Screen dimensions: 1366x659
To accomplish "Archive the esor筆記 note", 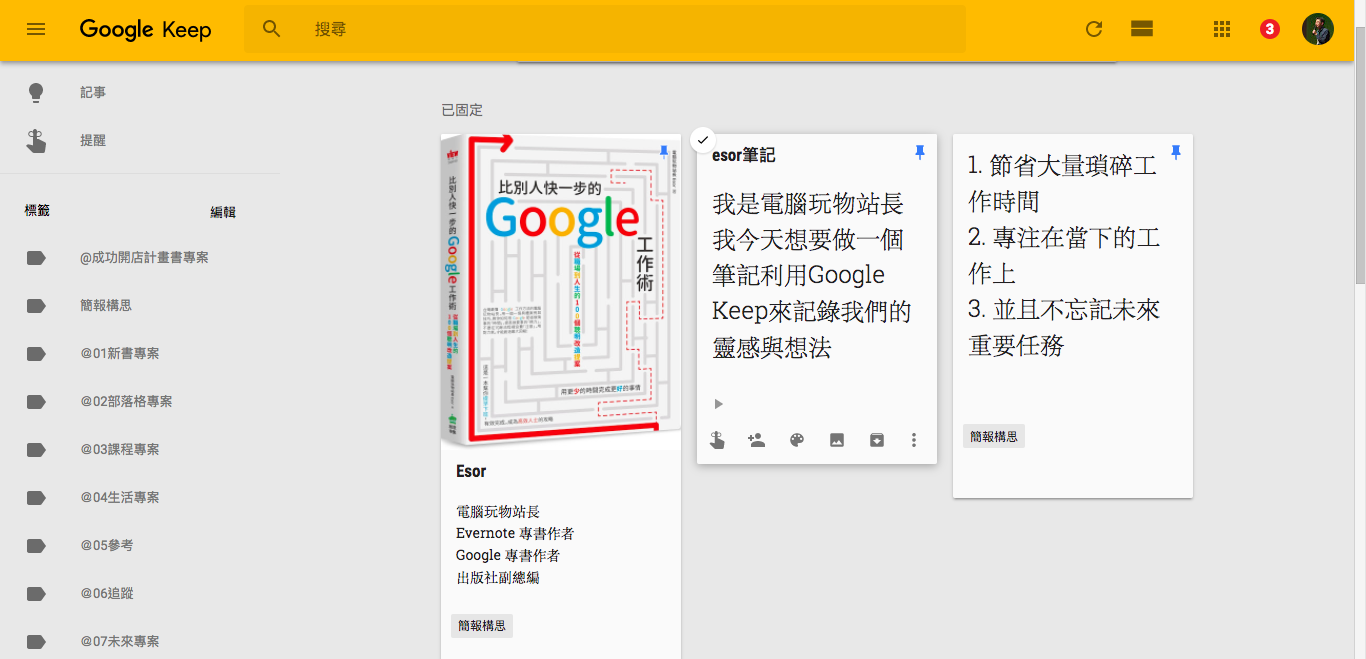I will click(x=877, y=440).
